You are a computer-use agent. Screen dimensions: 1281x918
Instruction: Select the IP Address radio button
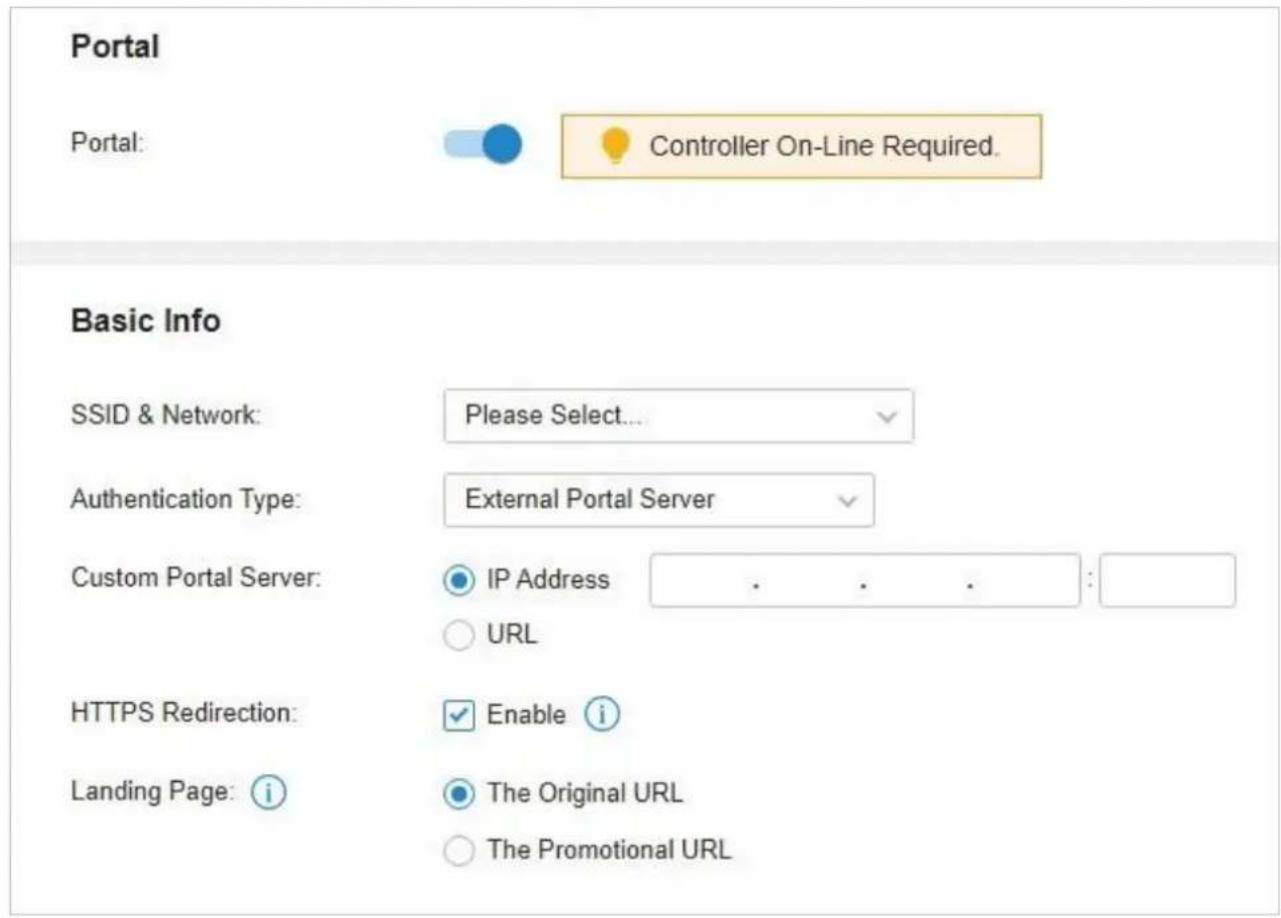pos(458,581)
